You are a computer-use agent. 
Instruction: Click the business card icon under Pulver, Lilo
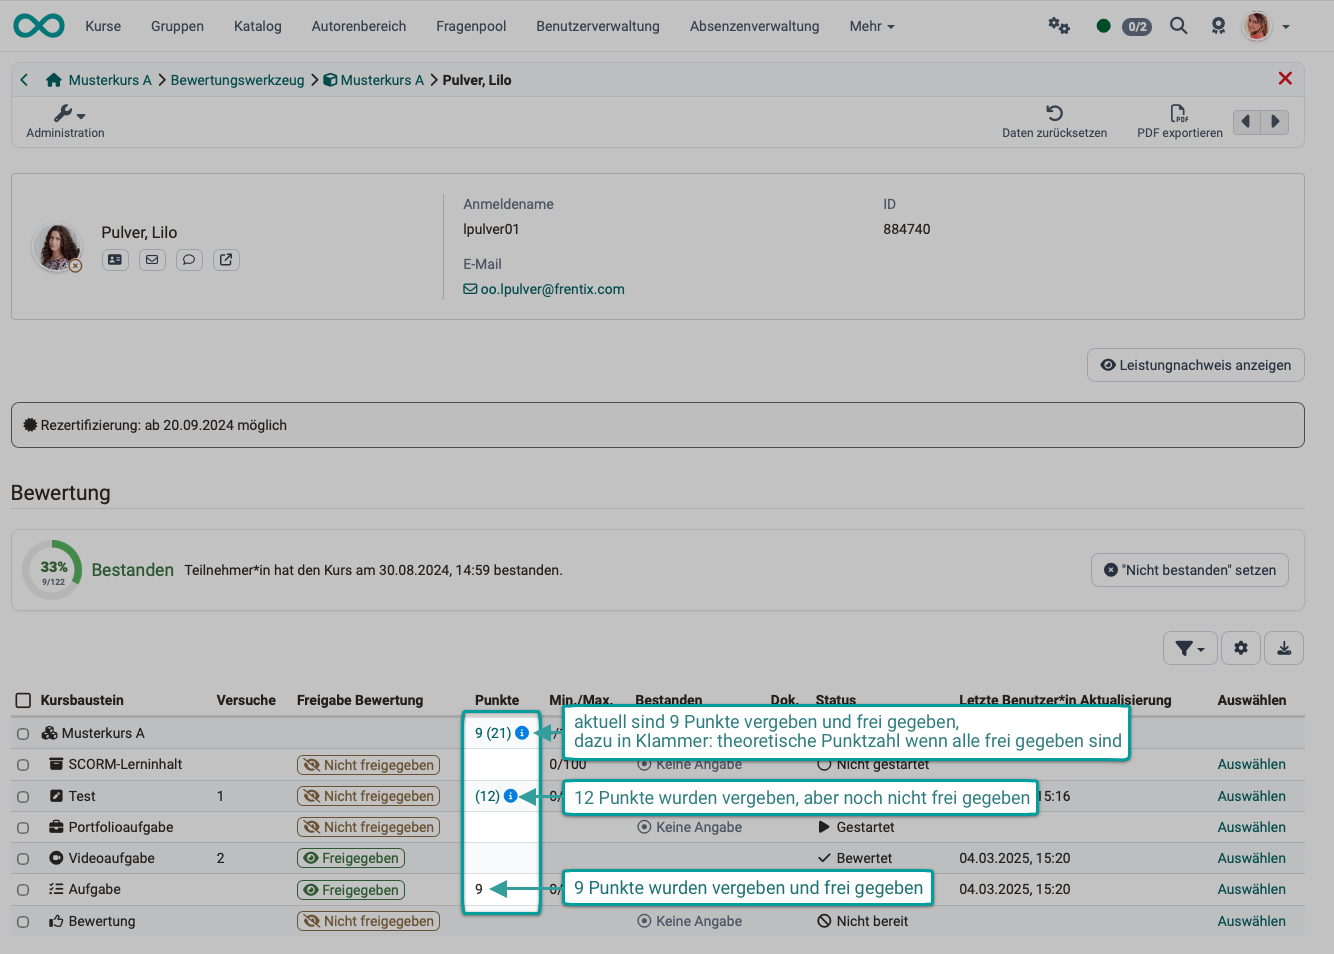coord(115,259)
